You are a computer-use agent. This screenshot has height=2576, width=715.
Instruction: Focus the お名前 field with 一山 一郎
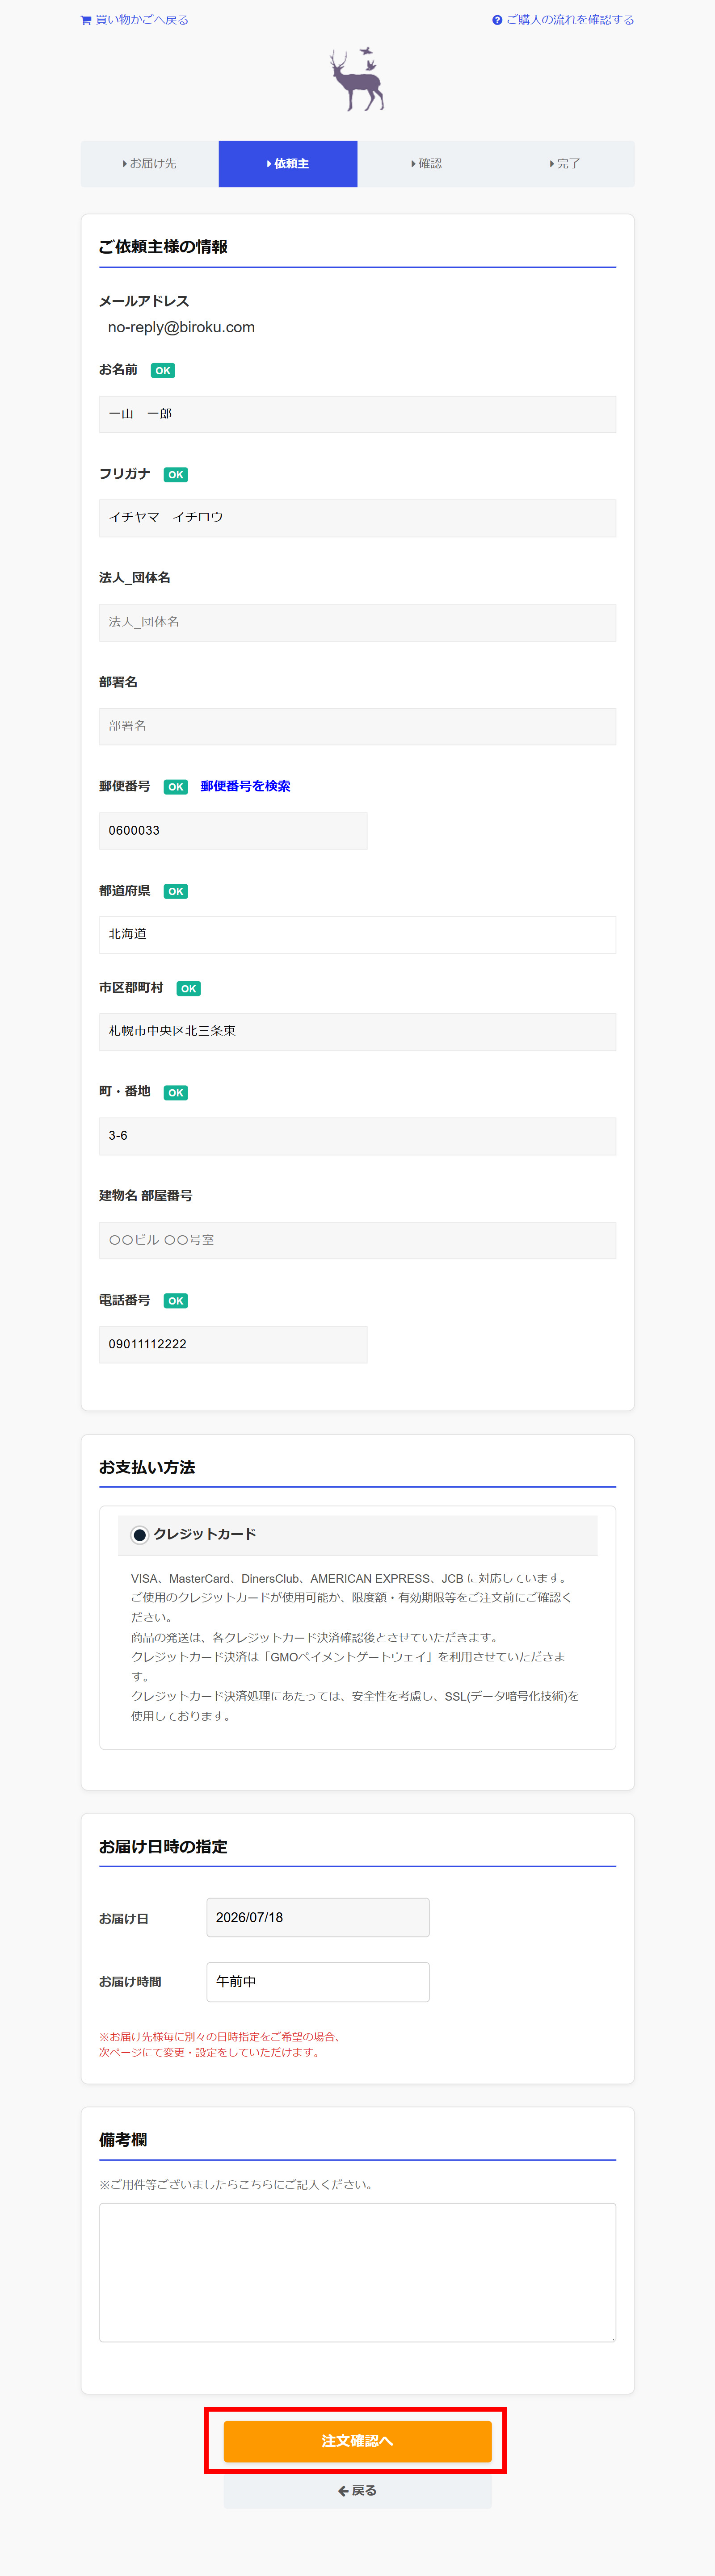[x=357, y=414]
